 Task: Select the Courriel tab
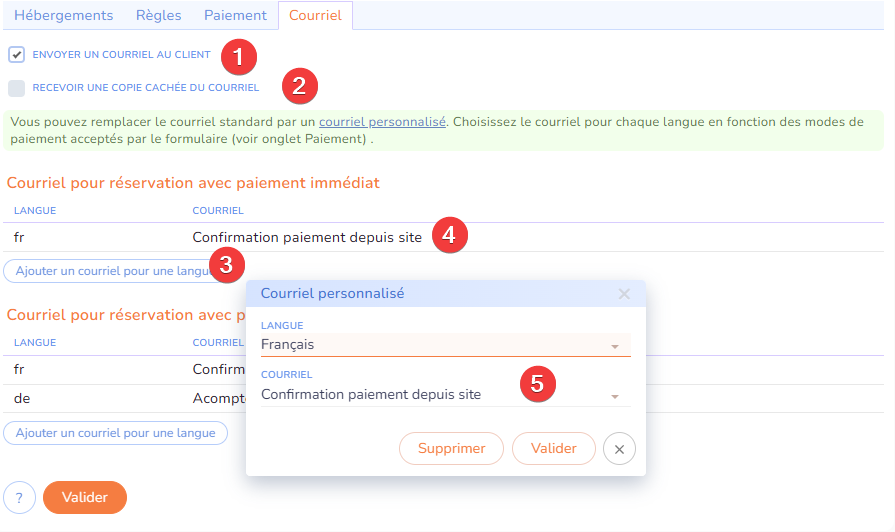click(315, 15)
